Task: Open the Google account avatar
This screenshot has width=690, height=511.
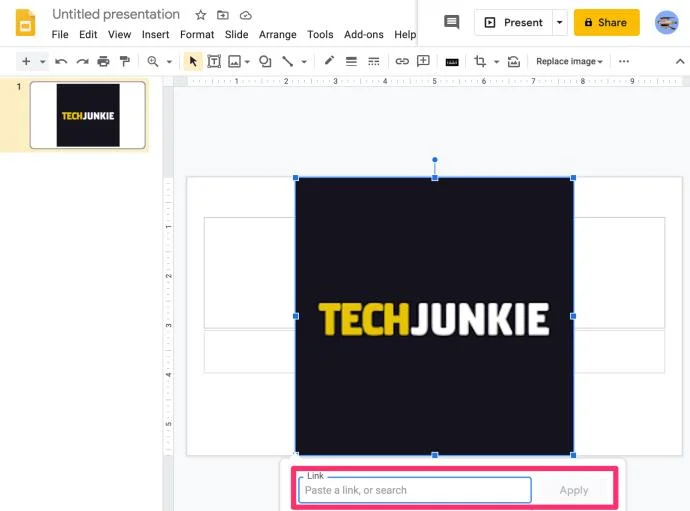Action: 666,22
